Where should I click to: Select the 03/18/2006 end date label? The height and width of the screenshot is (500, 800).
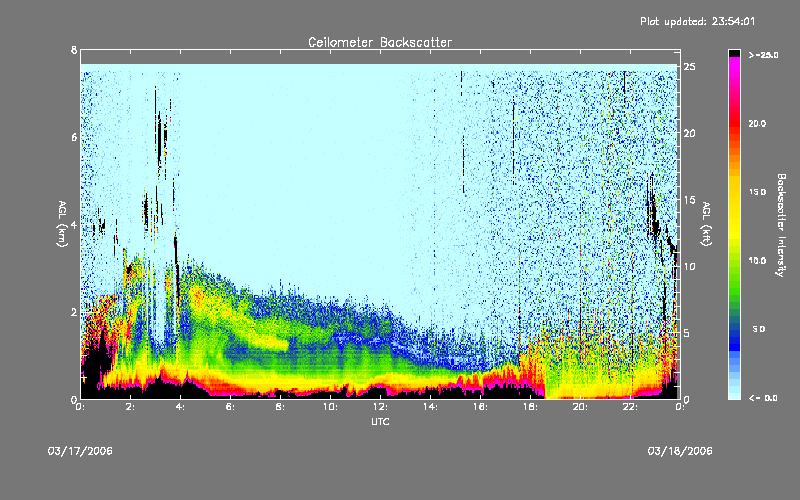[x=680, y=451]
